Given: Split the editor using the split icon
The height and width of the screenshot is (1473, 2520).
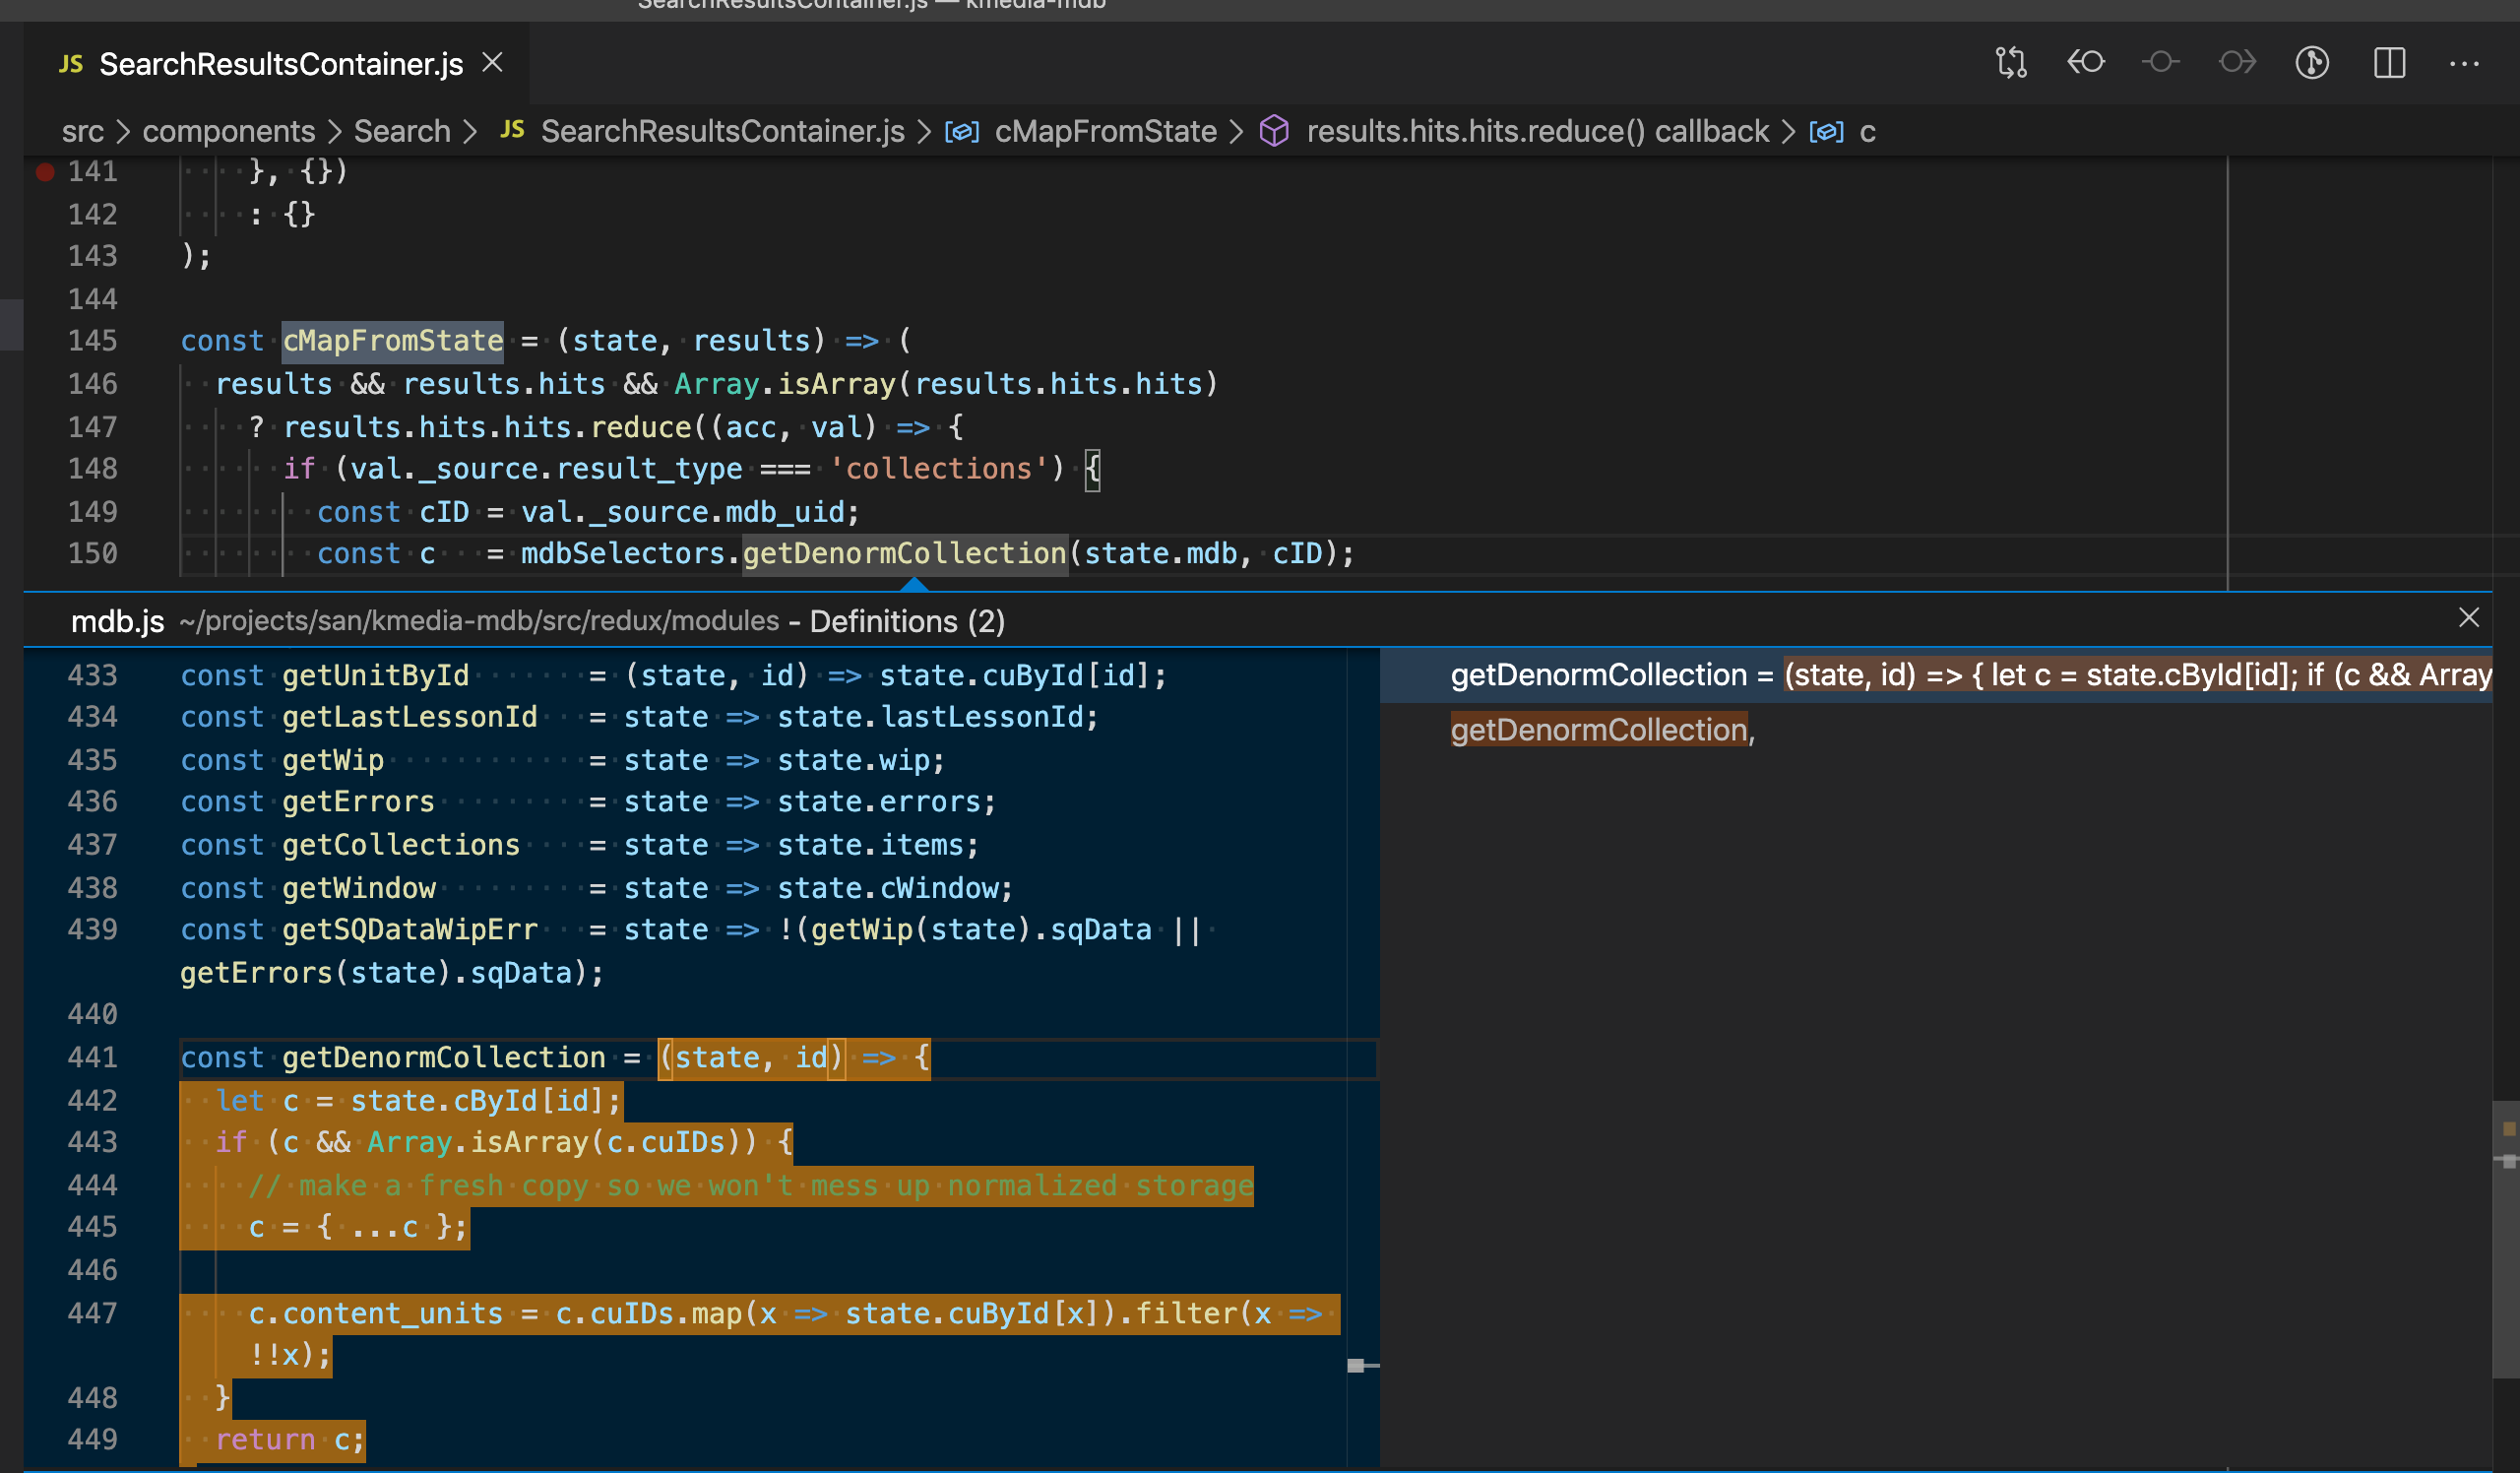Looking at the screenshot, I should point(2390,63).
